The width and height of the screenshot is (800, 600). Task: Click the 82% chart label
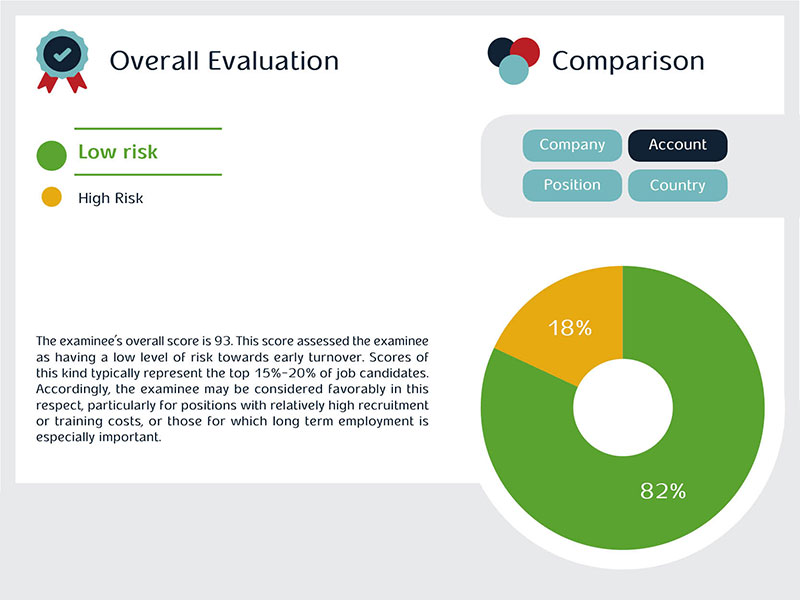point(662,490)
